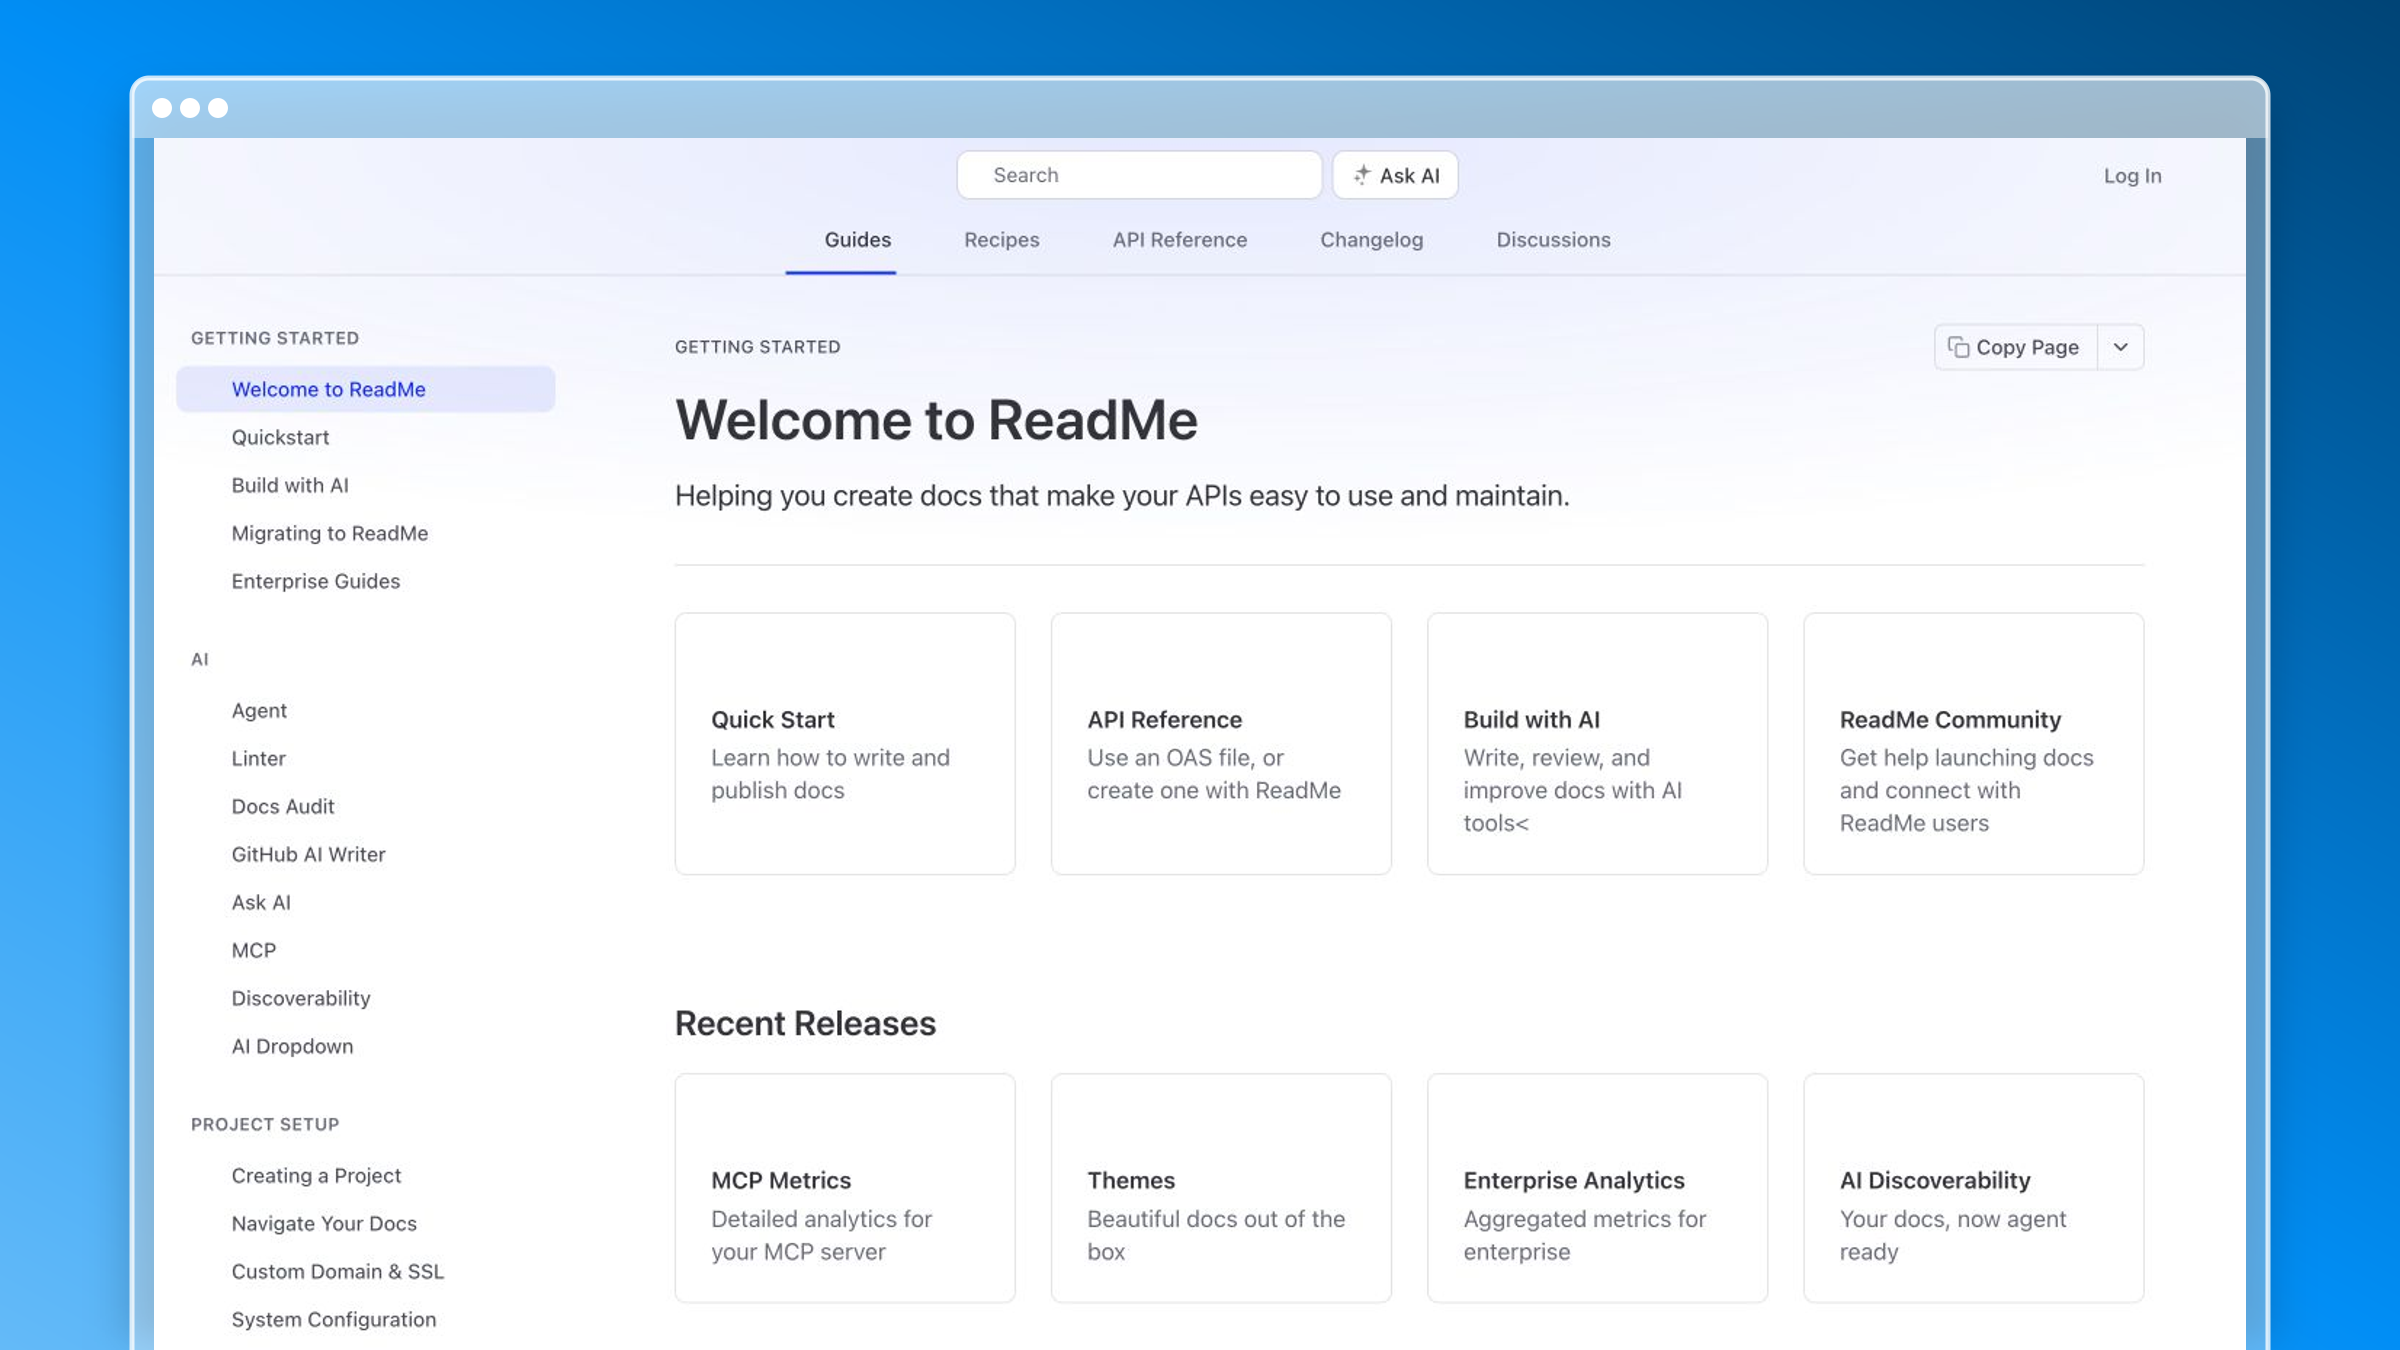Click the copy icon in Copy Page
The width and height of the screenshot is (2400, 1350).
(x=1958, y=347)
